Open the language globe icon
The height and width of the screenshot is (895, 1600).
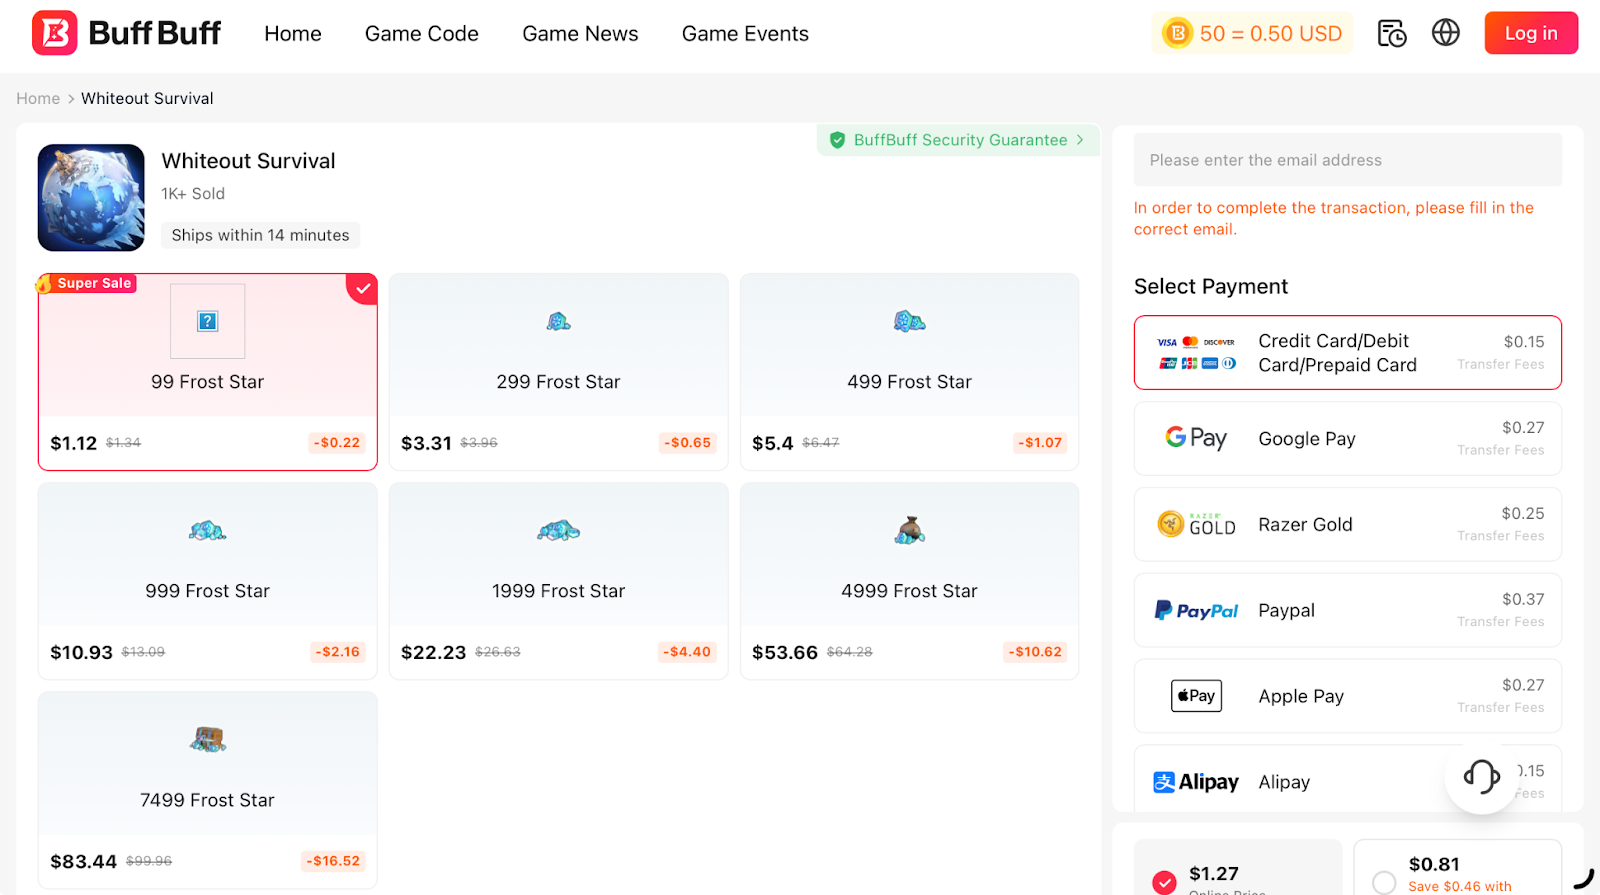coord(1445,33)
